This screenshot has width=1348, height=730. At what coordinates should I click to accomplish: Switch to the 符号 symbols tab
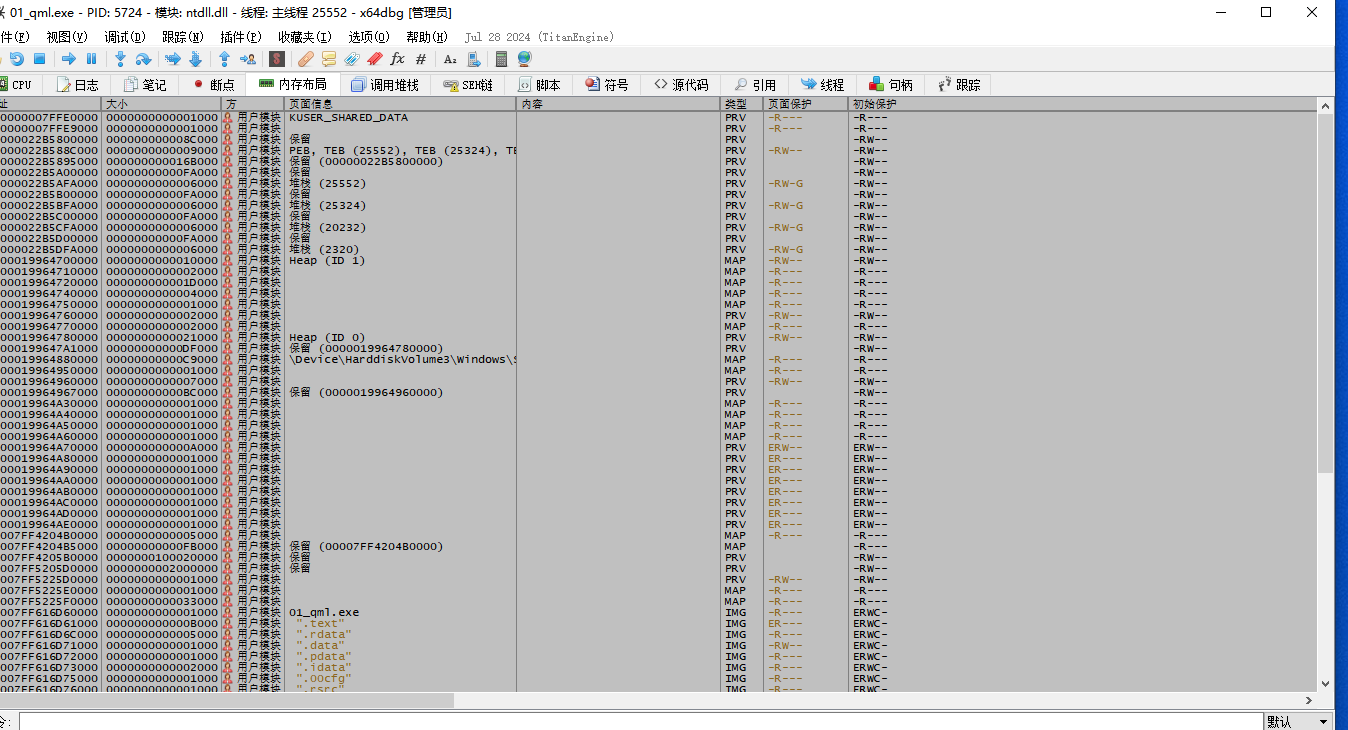[x=607, y=85]
